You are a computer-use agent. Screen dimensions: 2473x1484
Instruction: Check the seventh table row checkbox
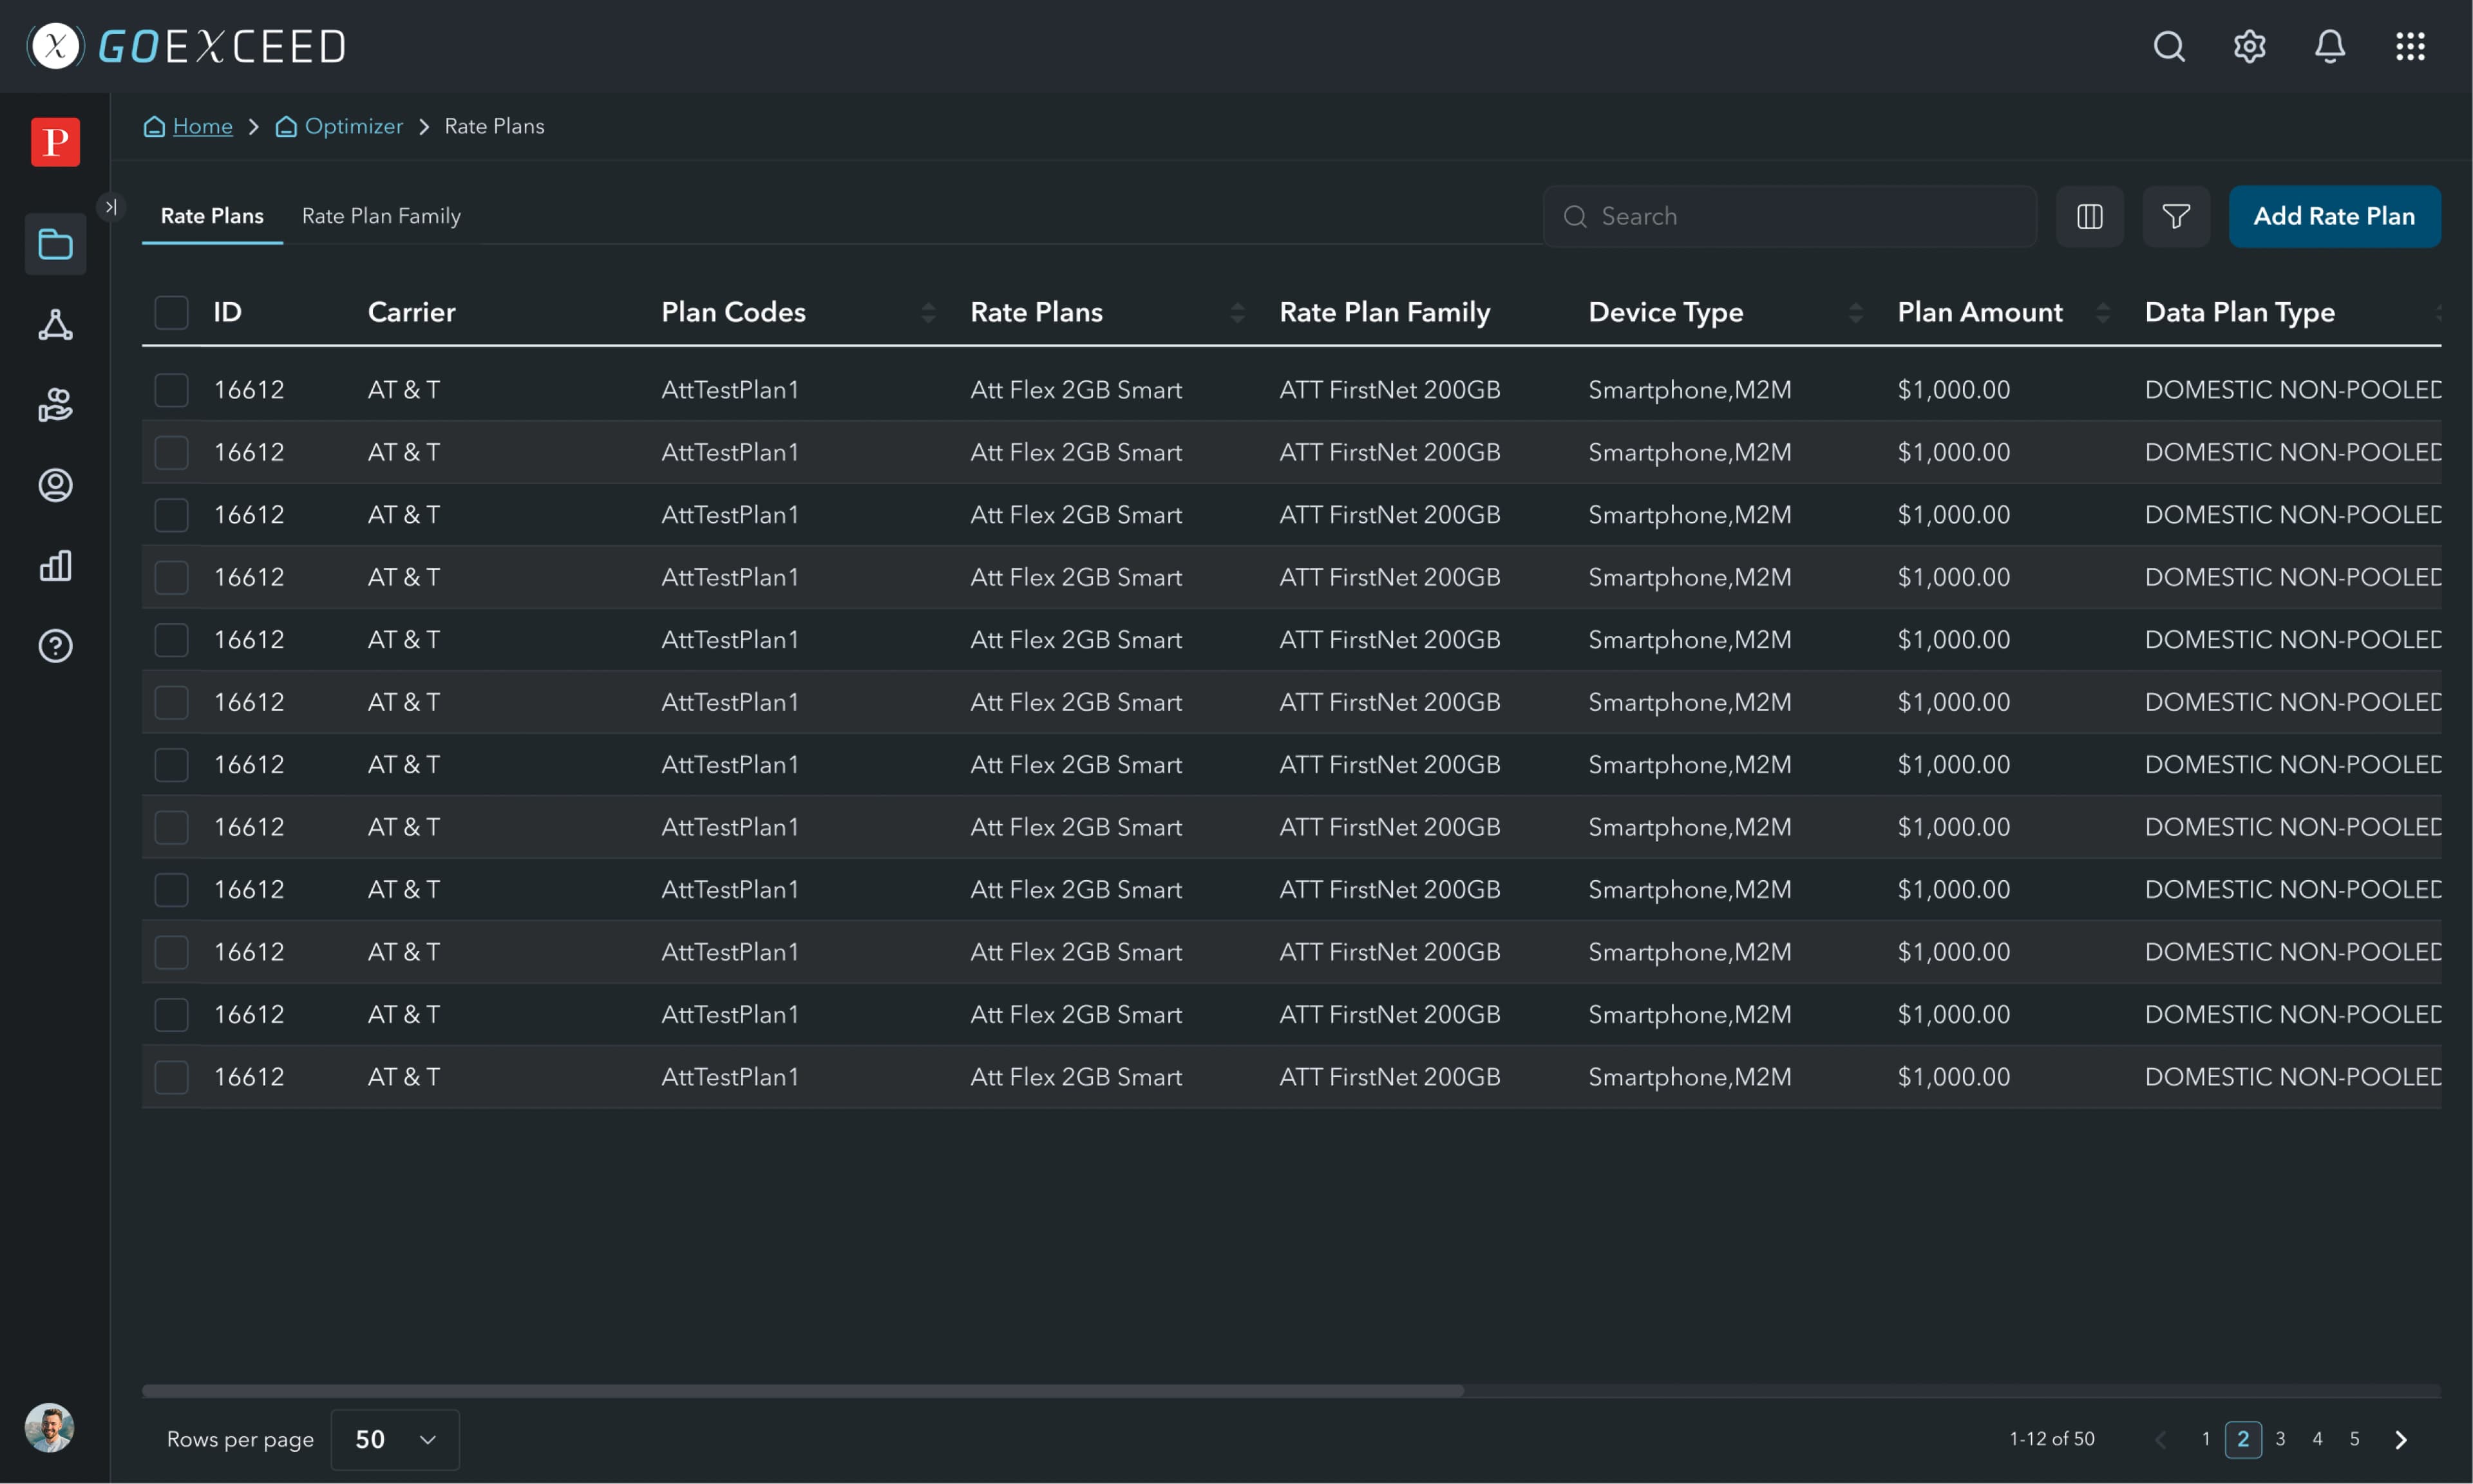[x=171, y=765]
